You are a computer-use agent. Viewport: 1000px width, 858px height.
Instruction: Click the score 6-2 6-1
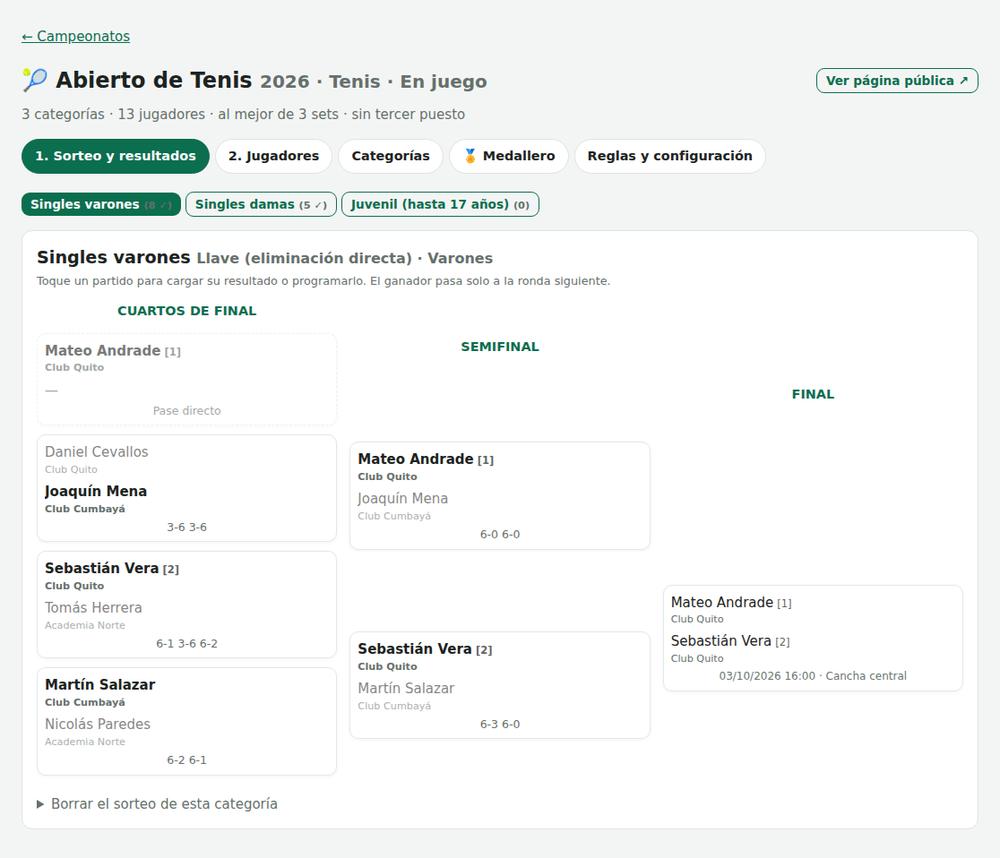click(x=187, y=760)
